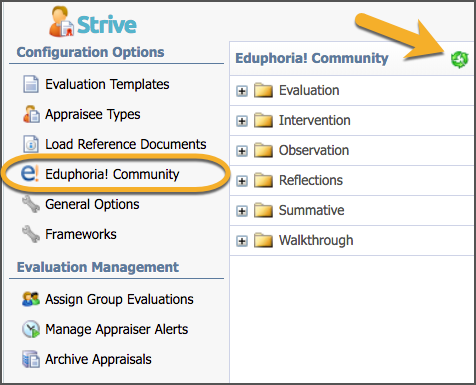The width and height of the screenshot is (476, 385).
Task: Expand the Intervention folder
Action: coord(242,121)
